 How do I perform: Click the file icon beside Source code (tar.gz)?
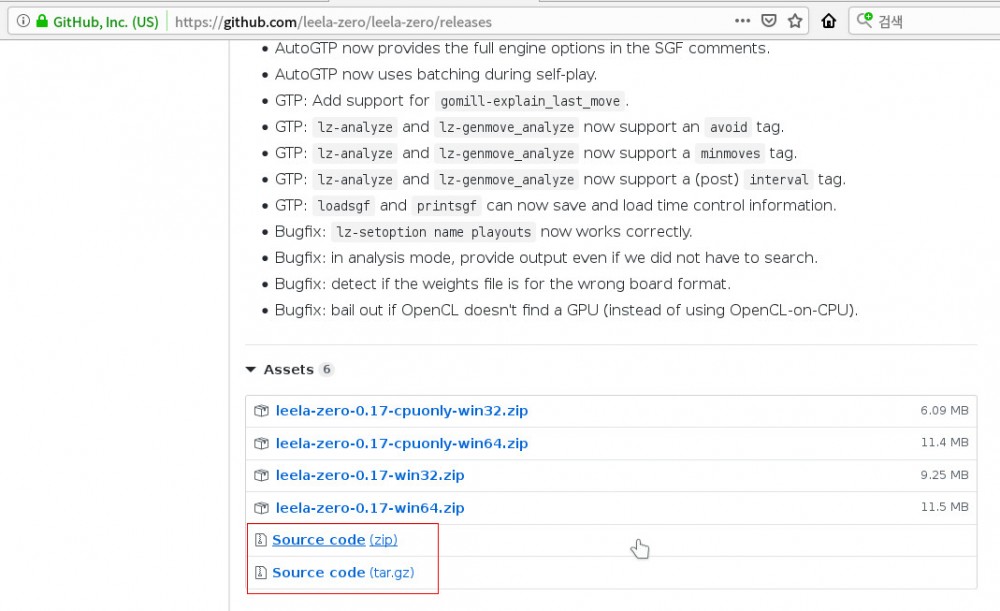click(260, 573)
